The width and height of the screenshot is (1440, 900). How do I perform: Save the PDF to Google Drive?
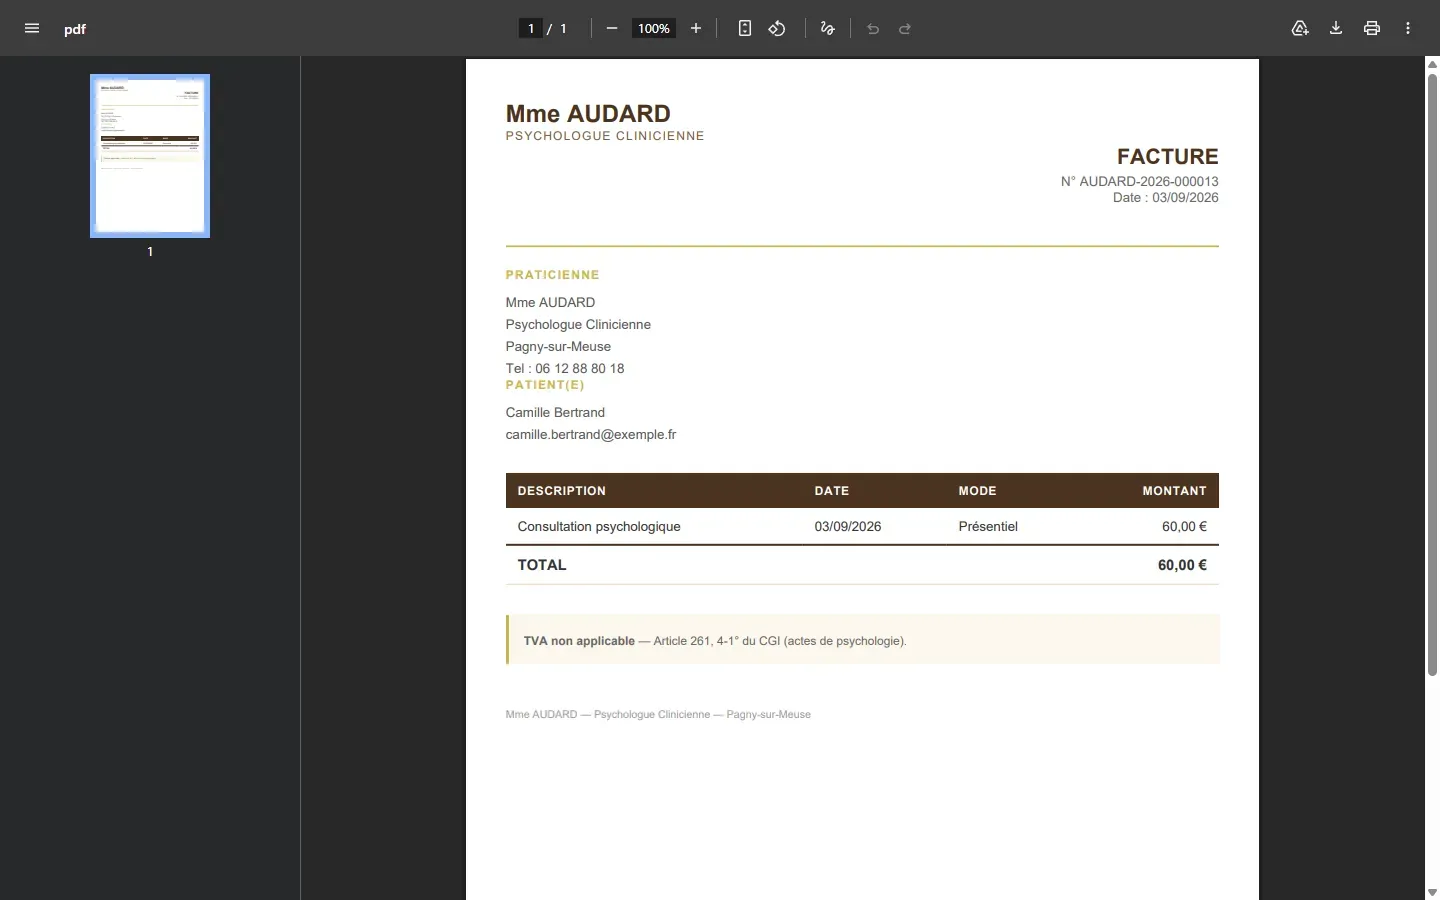pos(1300,28)
